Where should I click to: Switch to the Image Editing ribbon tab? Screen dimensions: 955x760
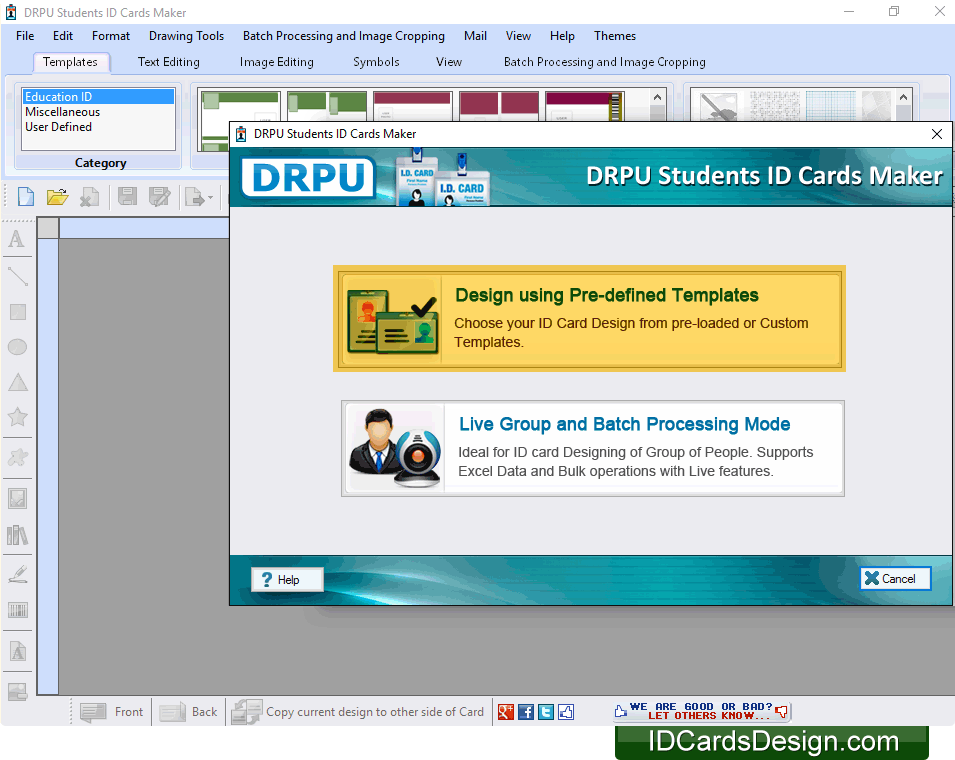coord(277,62)
